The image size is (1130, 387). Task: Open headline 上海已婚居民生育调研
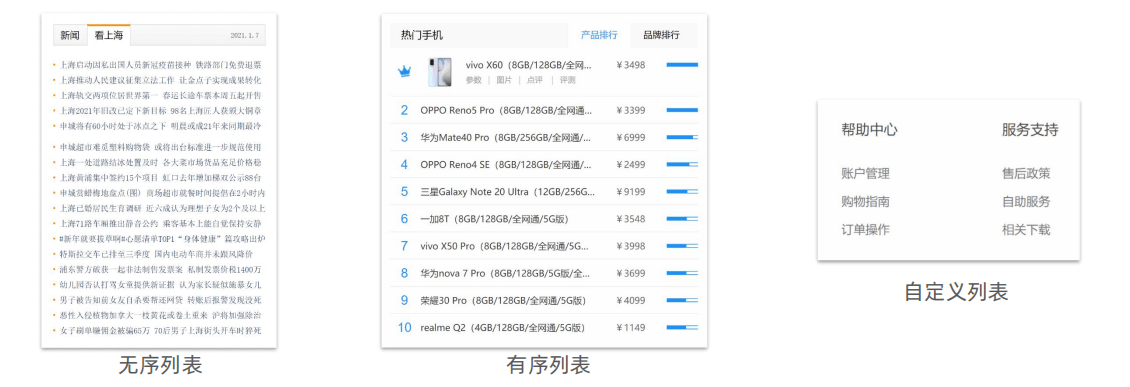[x=100, y=208]
